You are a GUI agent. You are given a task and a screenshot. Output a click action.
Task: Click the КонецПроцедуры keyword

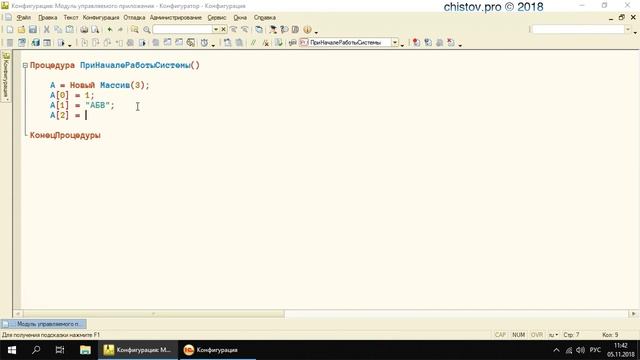(65, 135)
